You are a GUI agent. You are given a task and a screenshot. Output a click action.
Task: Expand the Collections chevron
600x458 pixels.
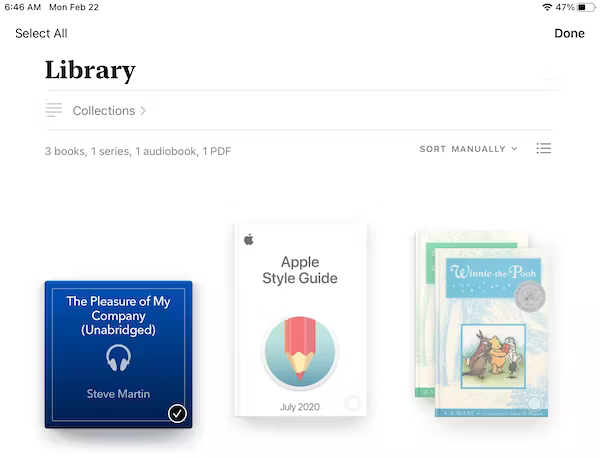[x=143, y=110]
